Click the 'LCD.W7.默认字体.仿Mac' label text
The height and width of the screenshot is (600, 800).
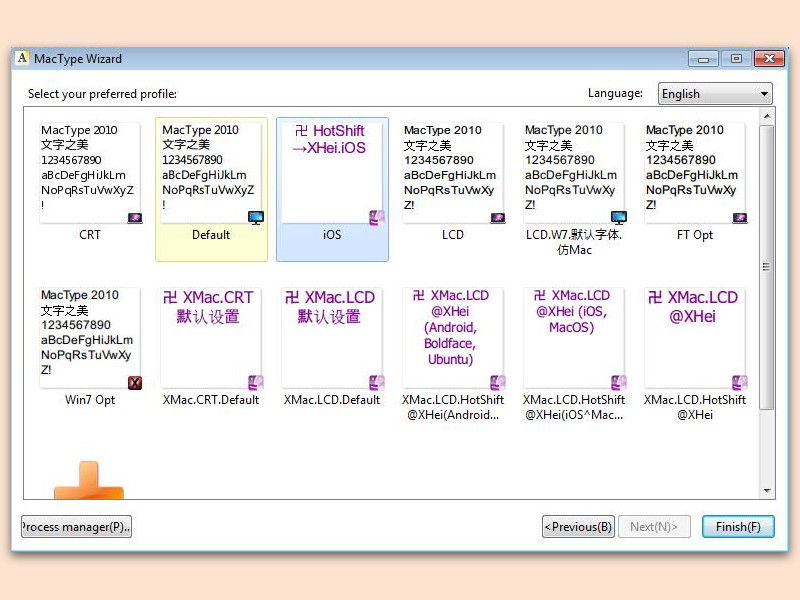click(x=573, y=242)
